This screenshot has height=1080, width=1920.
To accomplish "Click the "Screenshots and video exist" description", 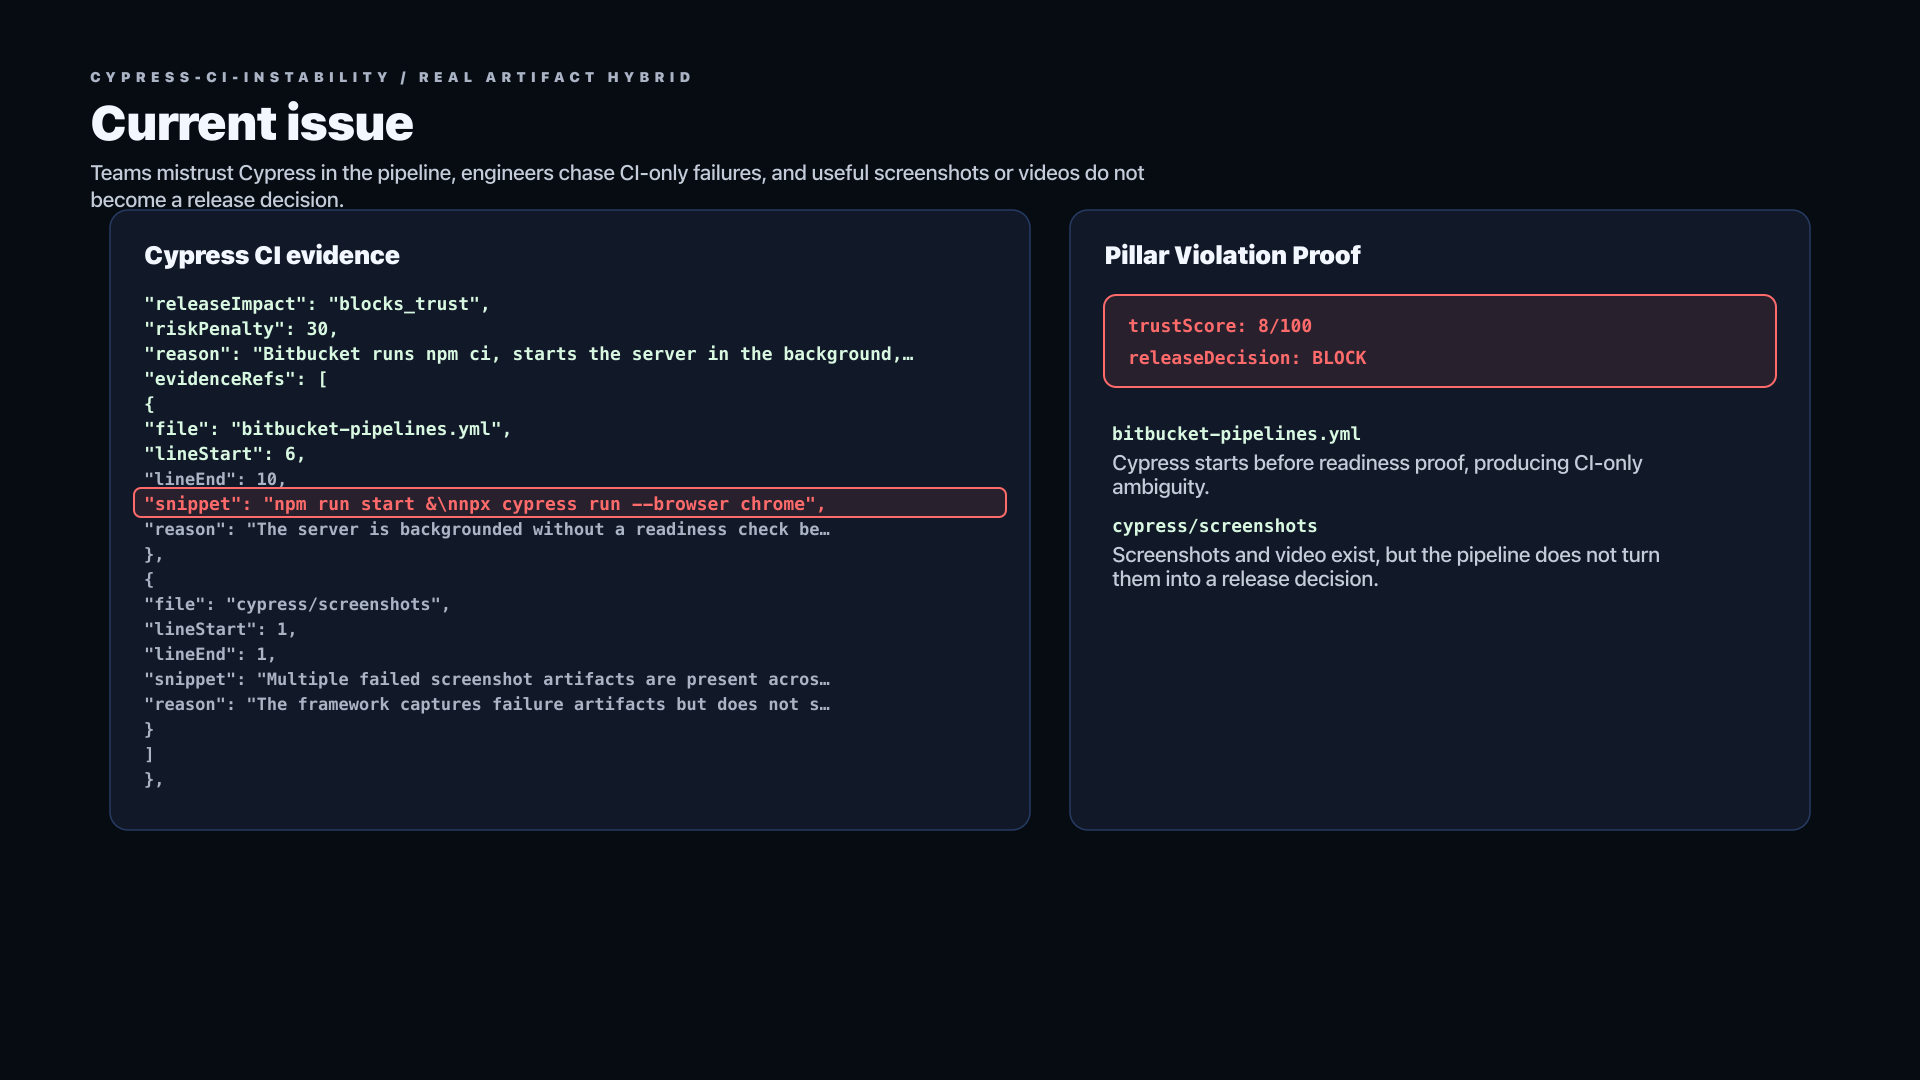I will [1386, 567].
